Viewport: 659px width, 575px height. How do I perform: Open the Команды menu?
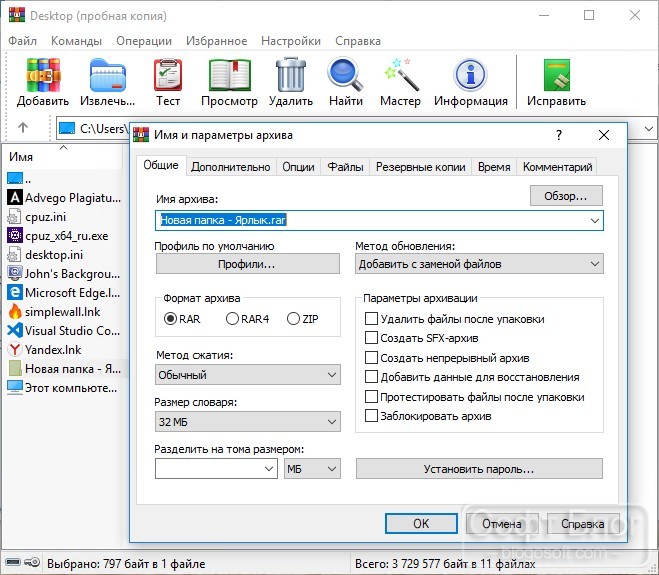tap(76, 41)
